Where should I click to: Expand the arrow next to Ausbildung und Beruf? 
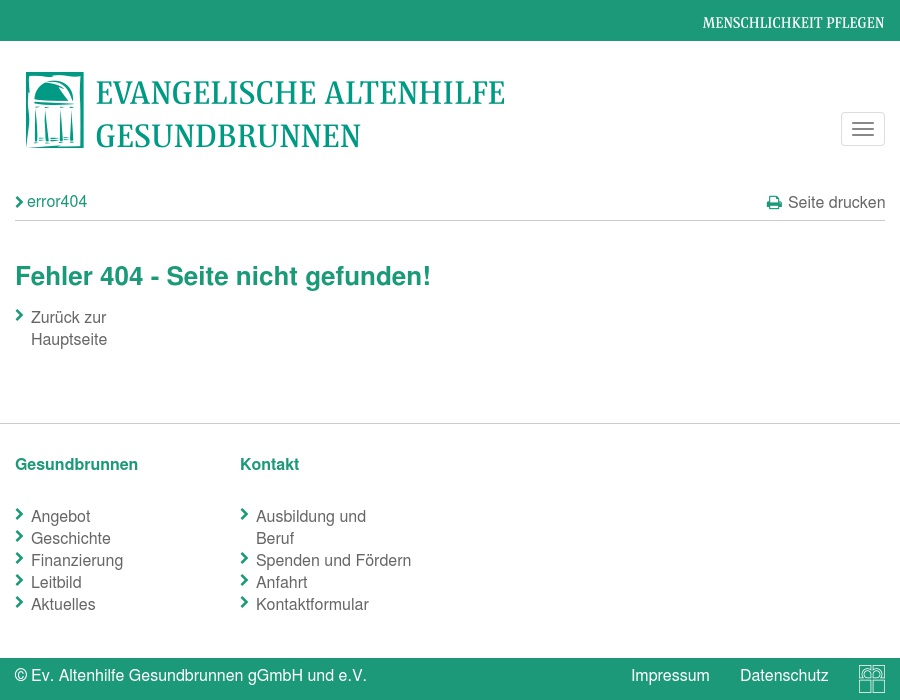[x=245, y=514]
